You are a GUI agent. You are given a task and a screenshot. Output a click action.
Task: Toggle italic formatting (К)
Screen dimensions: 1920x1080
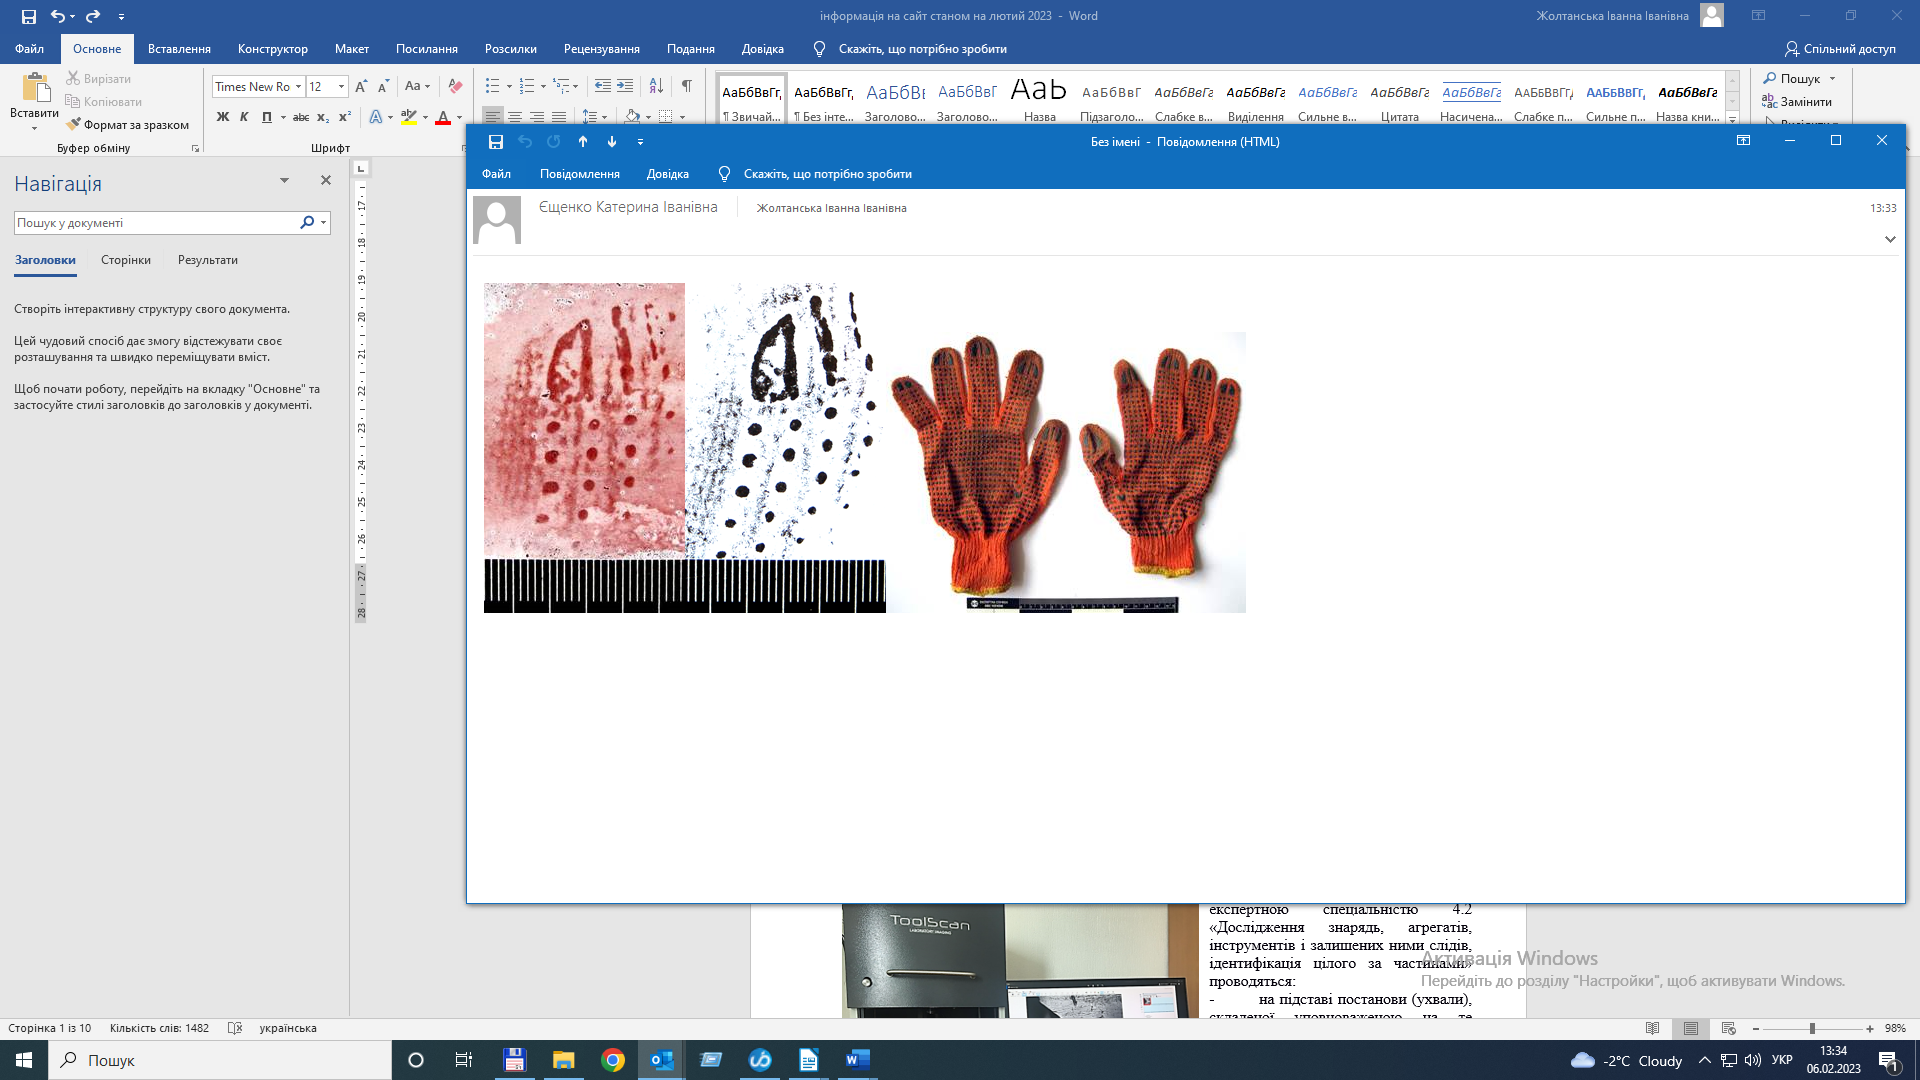coord(244,117)
